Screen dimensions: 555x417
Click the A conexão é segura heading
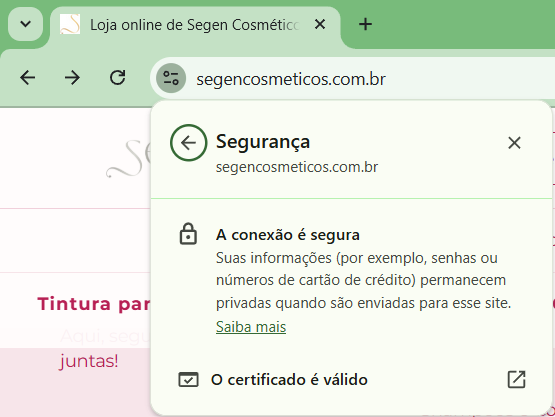pos(288,235)
